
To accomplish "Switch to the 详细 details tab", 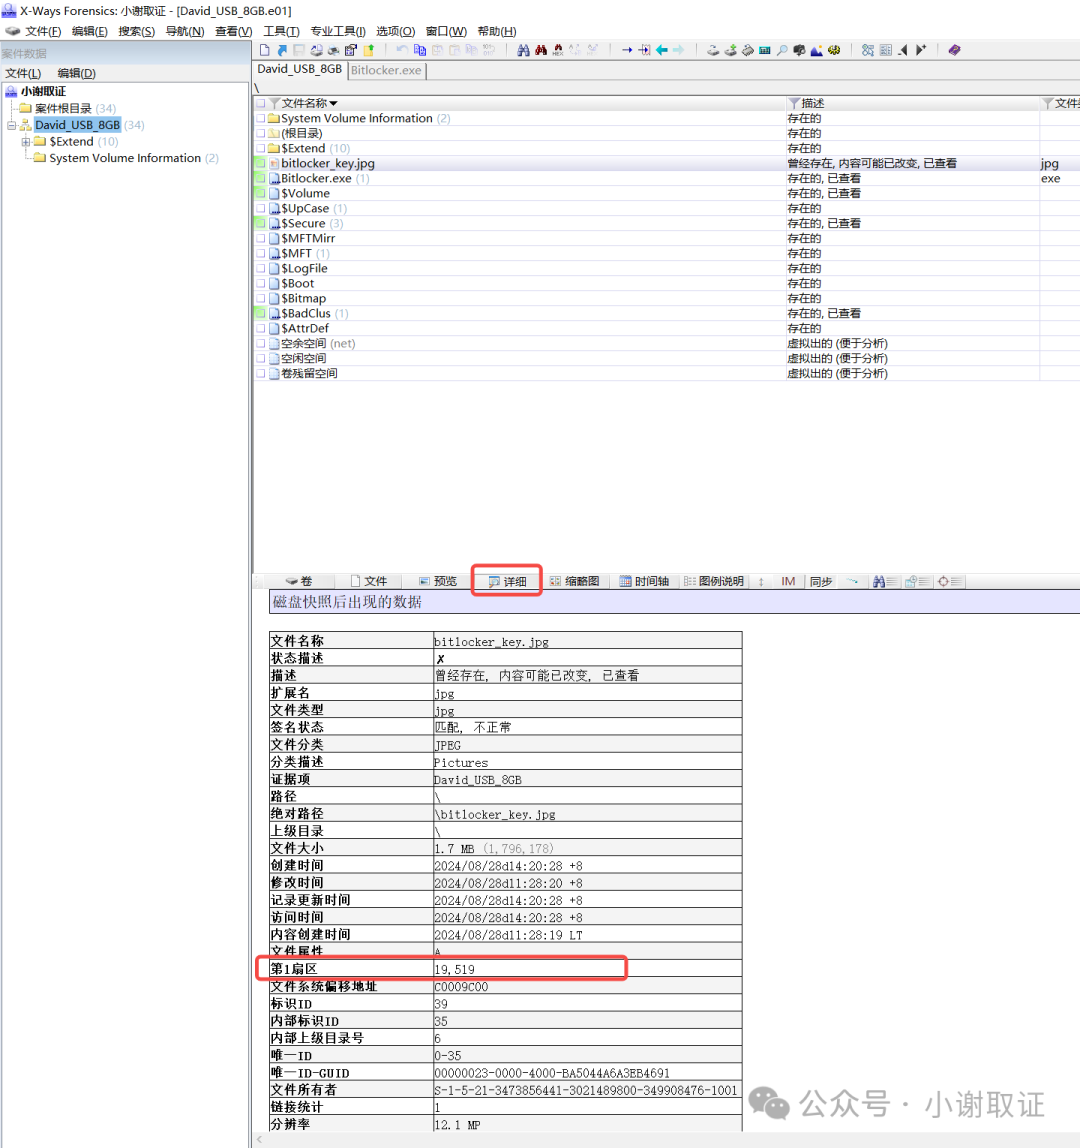I will (x=507, y=581).
